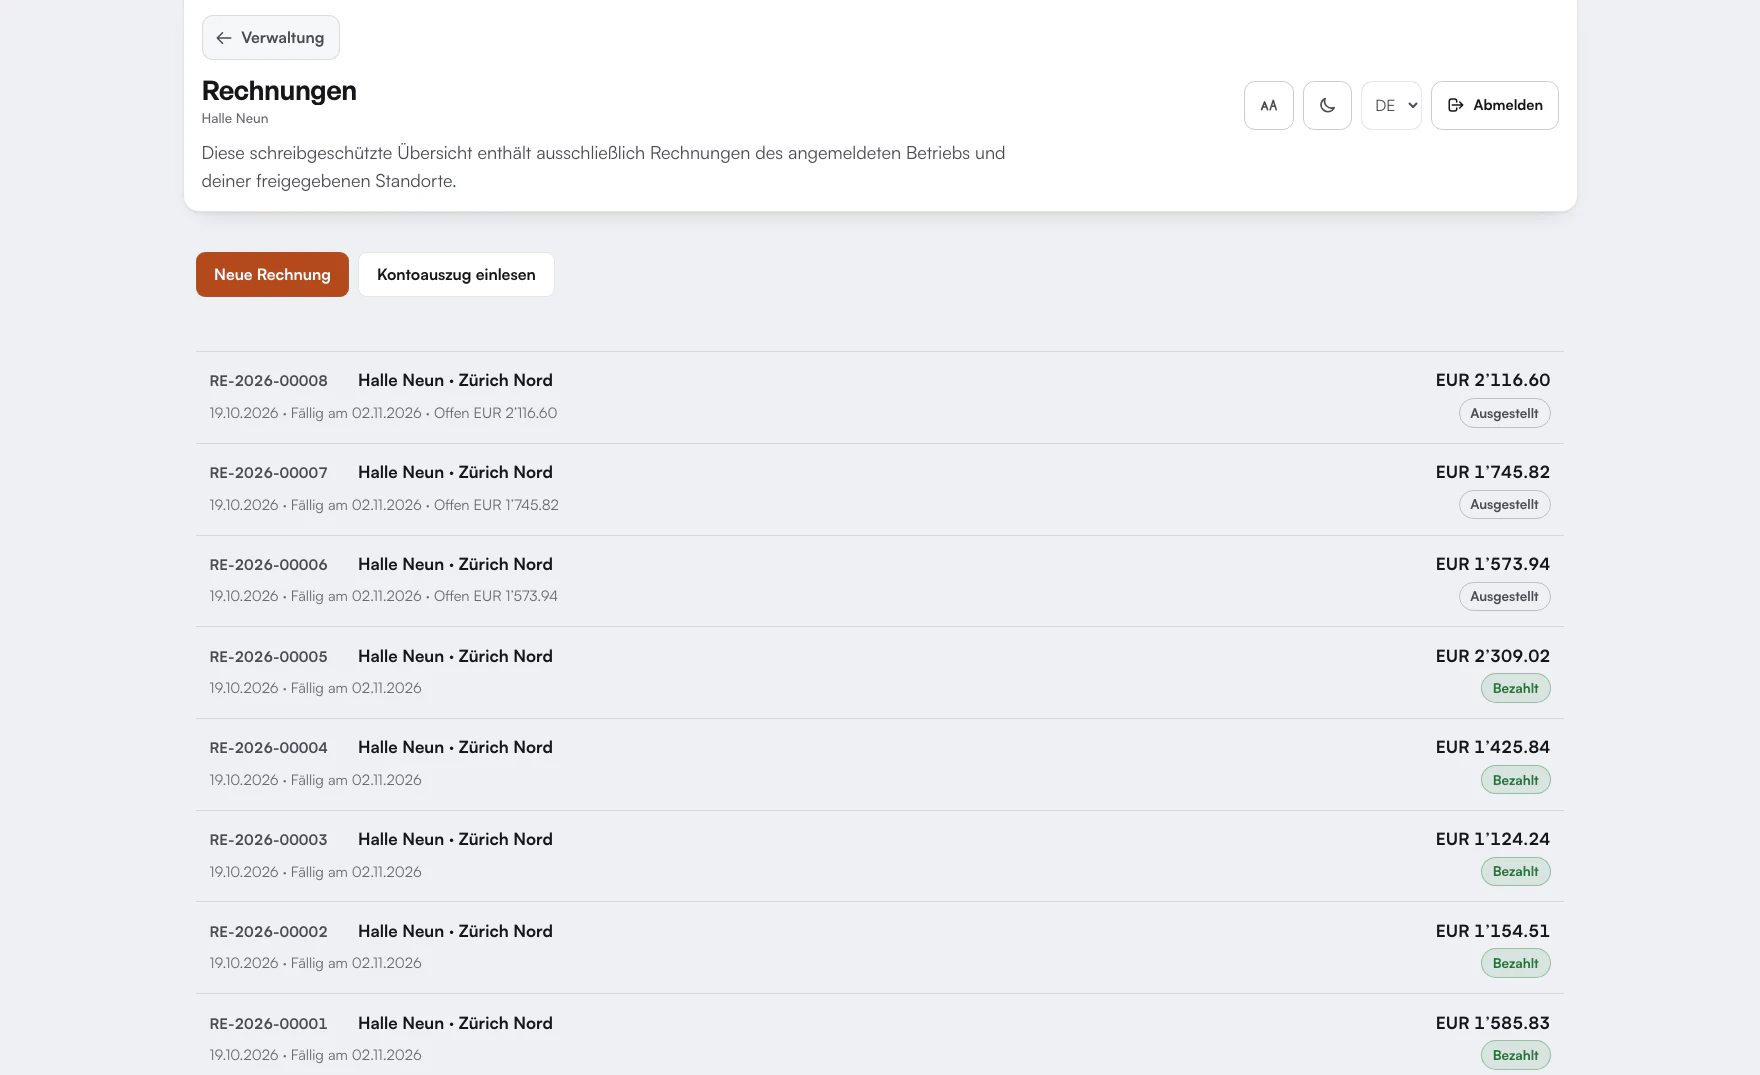Click the amount EUR 1'154.51
This screenshot has height=1075, width=1760.
pyautogui.click(x=1492, y=931)
